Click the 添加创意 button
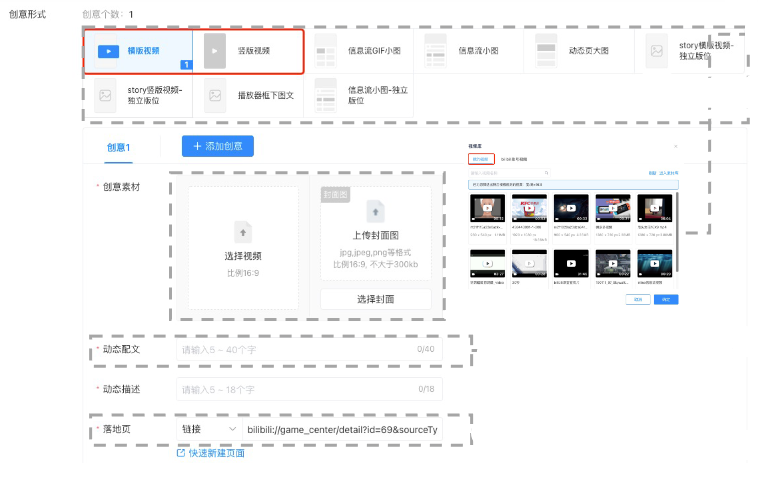762x484 pixels. point(218,146)
